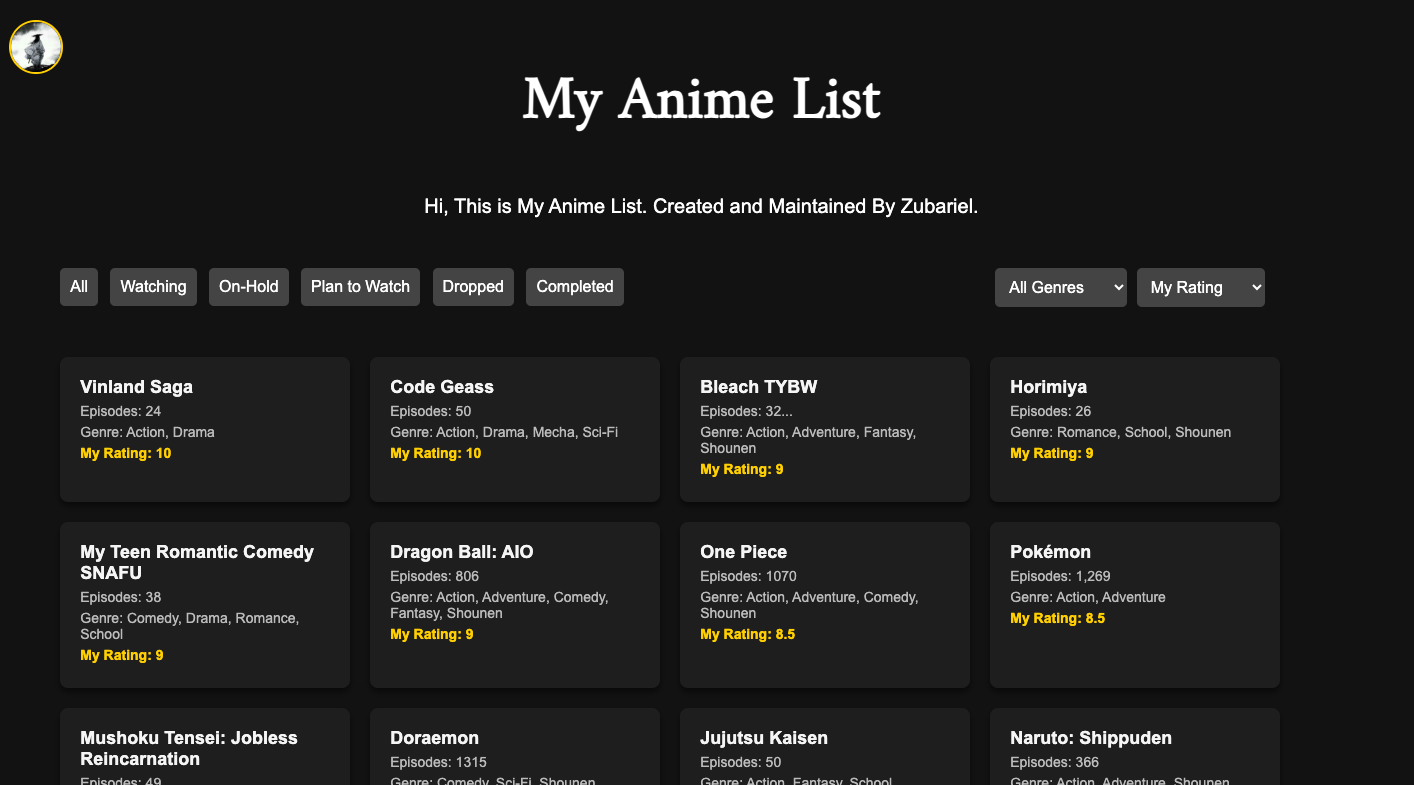Screen dimensions: 1414x785
Task: Expand the genres filter chevron
Action: pyautogui.click(x=1116, y=287)
